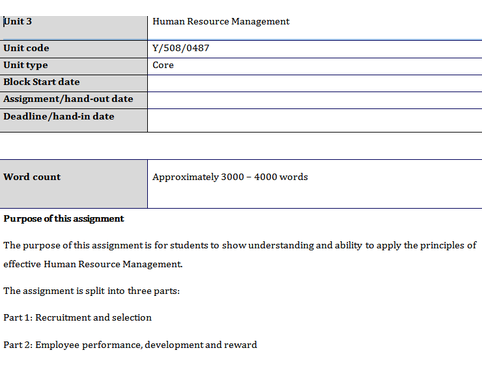482x378 pixels.
Task: Click the 'Deadline/hand-in date' label
Action: click(x=59, y=117)
